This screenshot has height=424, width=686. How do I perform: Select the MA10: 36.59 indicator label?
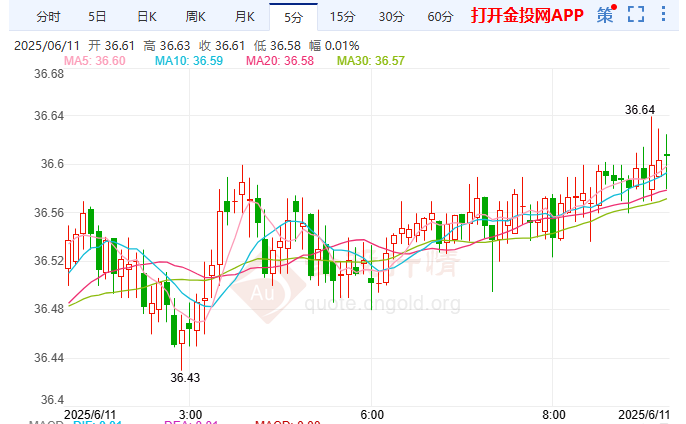[189, 60]
